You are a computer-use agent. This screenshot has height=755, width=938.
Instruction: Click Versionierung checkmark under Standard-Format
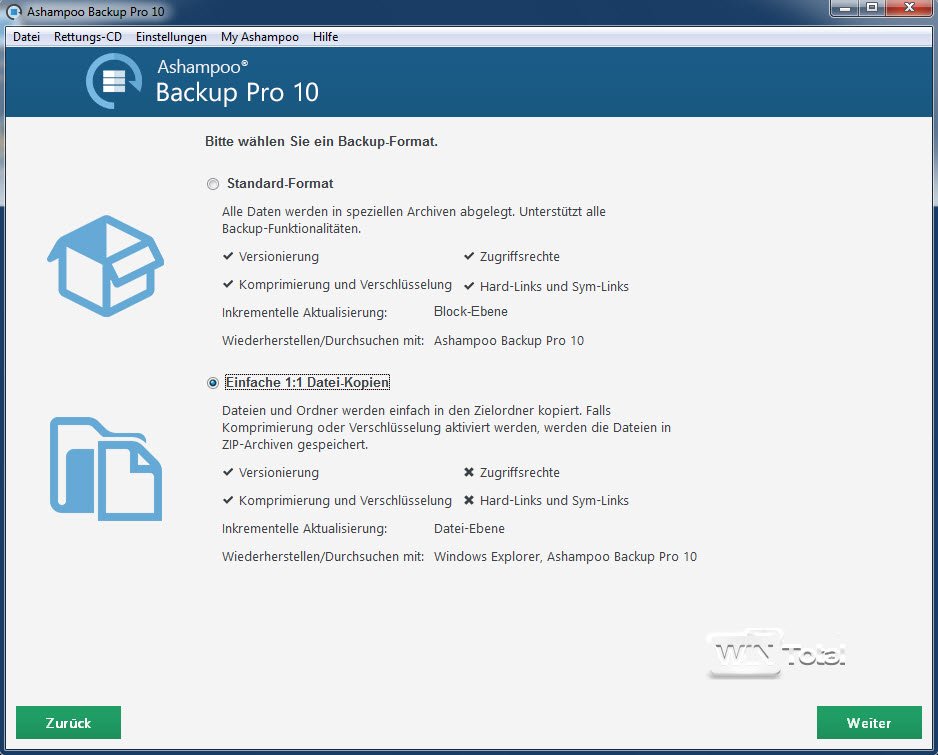point(228,256)
